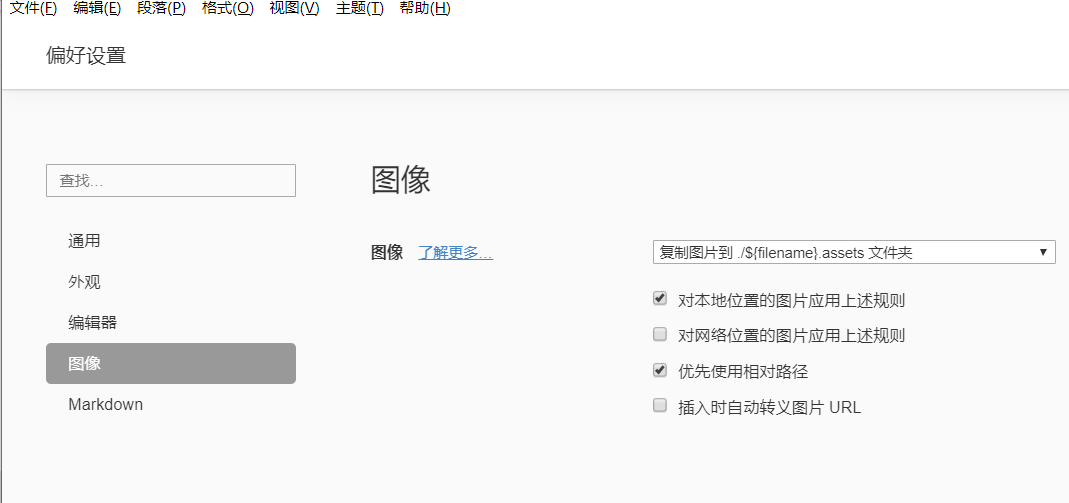Open the 段落(P) menu

(161, 8)
